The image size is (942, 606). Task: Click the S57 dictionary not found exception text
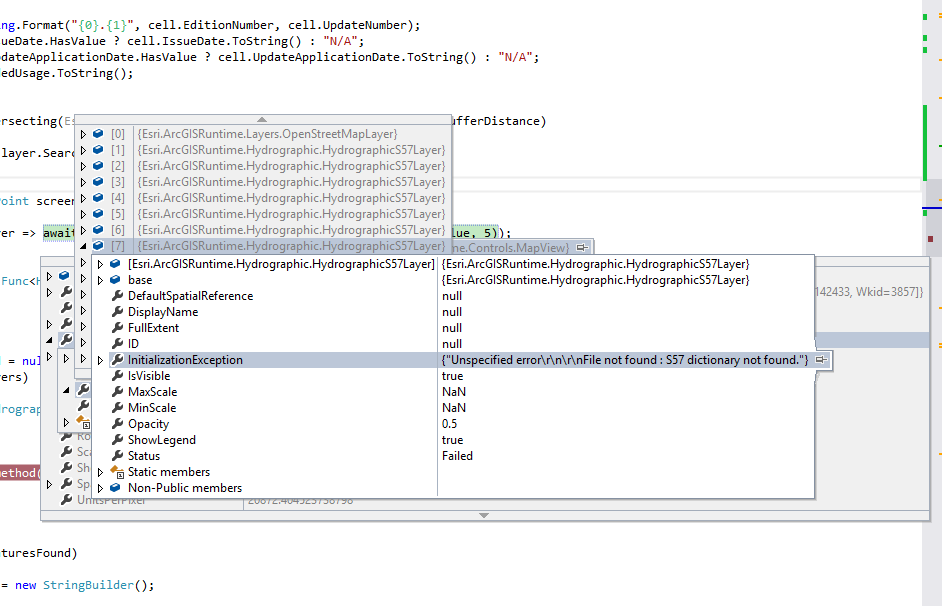[x=625, y=360]
